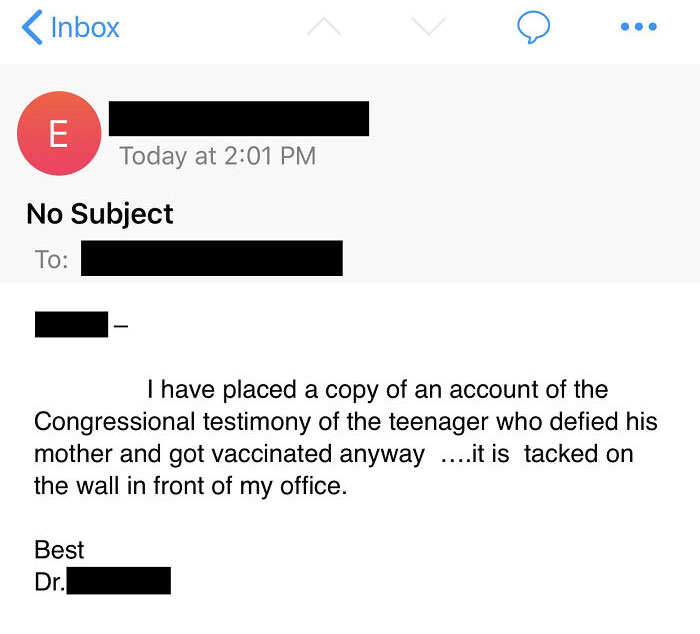The image size is (700, 634).
Task: Tap the redacted greeting name in body
Action: [71, 324]
